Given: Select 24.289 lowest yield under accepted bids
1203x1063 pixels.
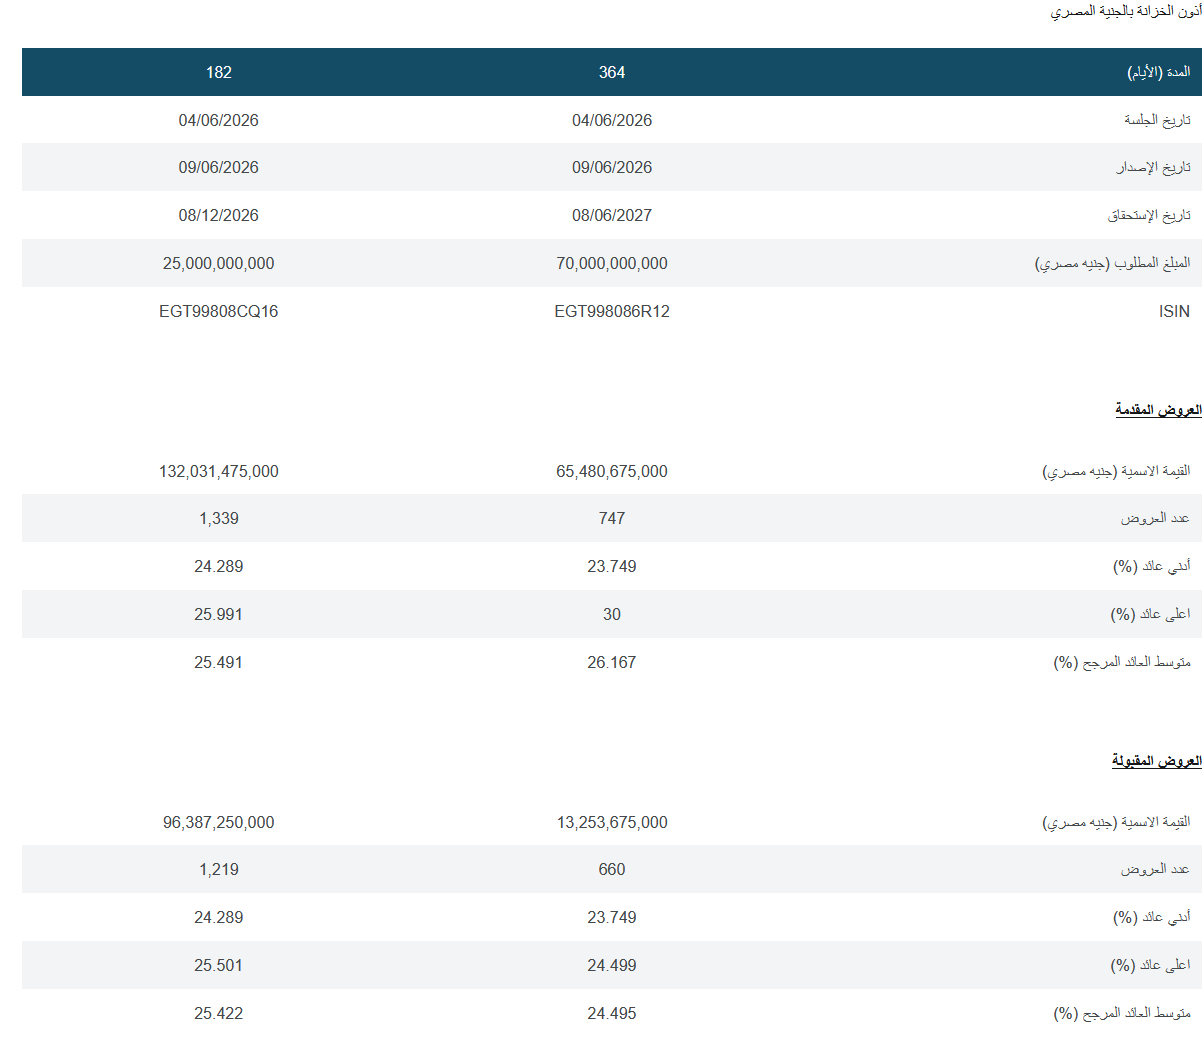Looking at the screenshot, I should coord(219,917).
